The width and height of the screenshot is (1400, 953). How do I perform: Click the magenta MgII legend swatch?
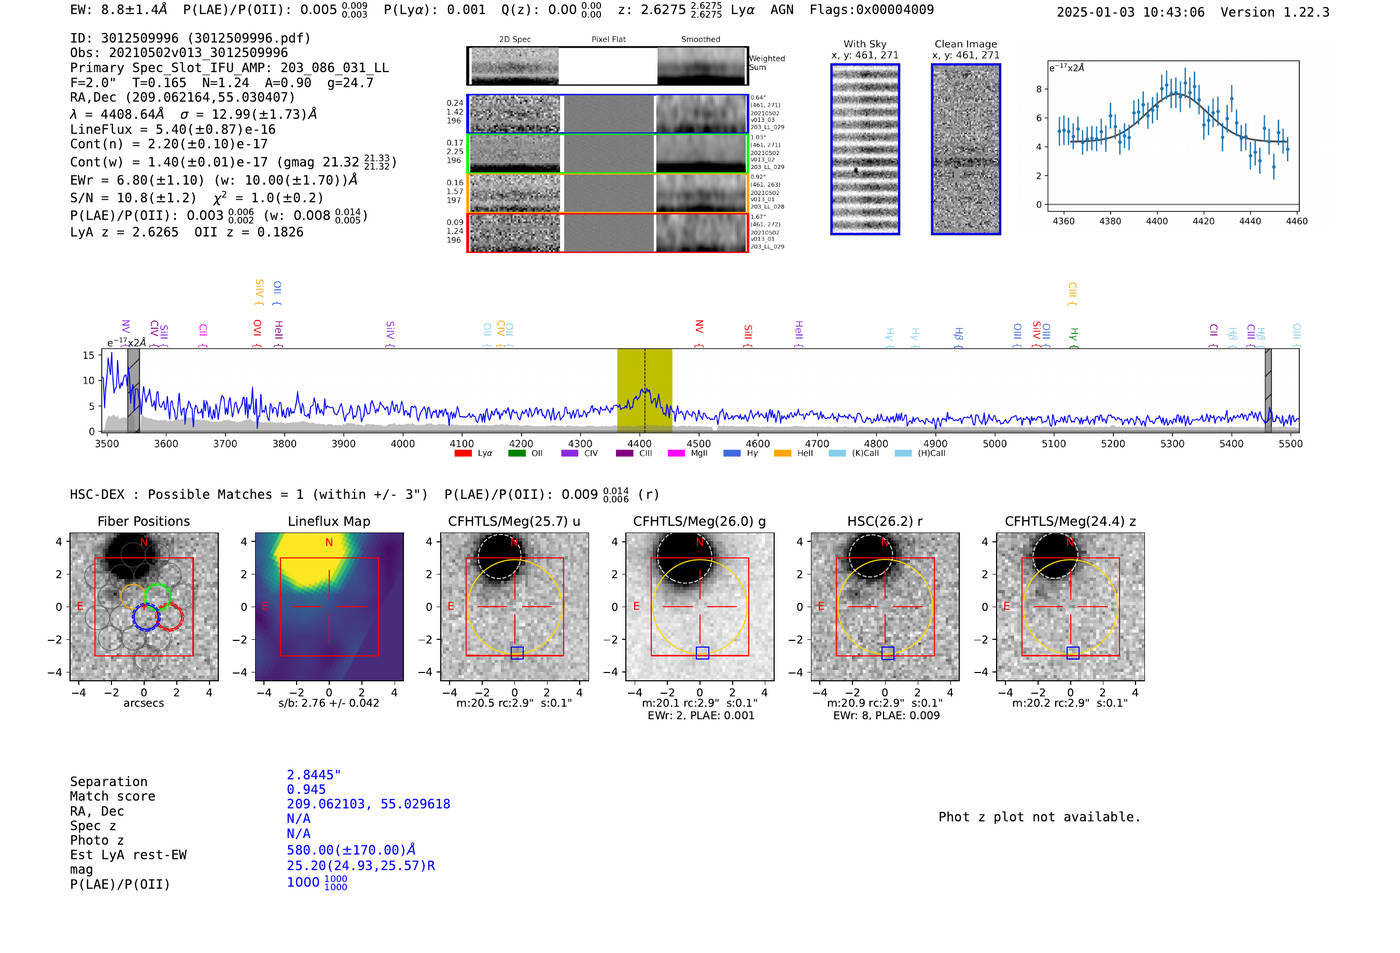(676, 453)
